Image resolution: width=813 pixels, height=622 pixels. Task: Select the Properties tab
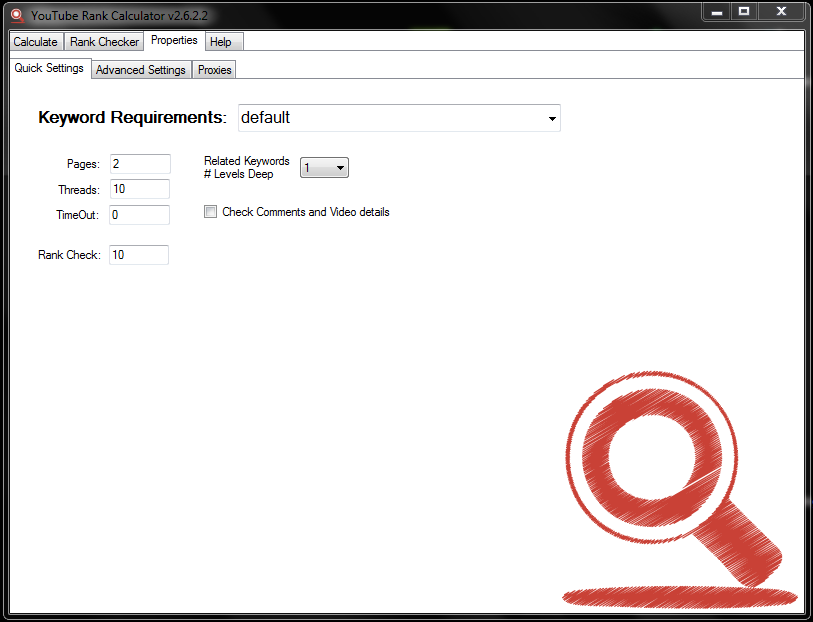tap(174, 40)
